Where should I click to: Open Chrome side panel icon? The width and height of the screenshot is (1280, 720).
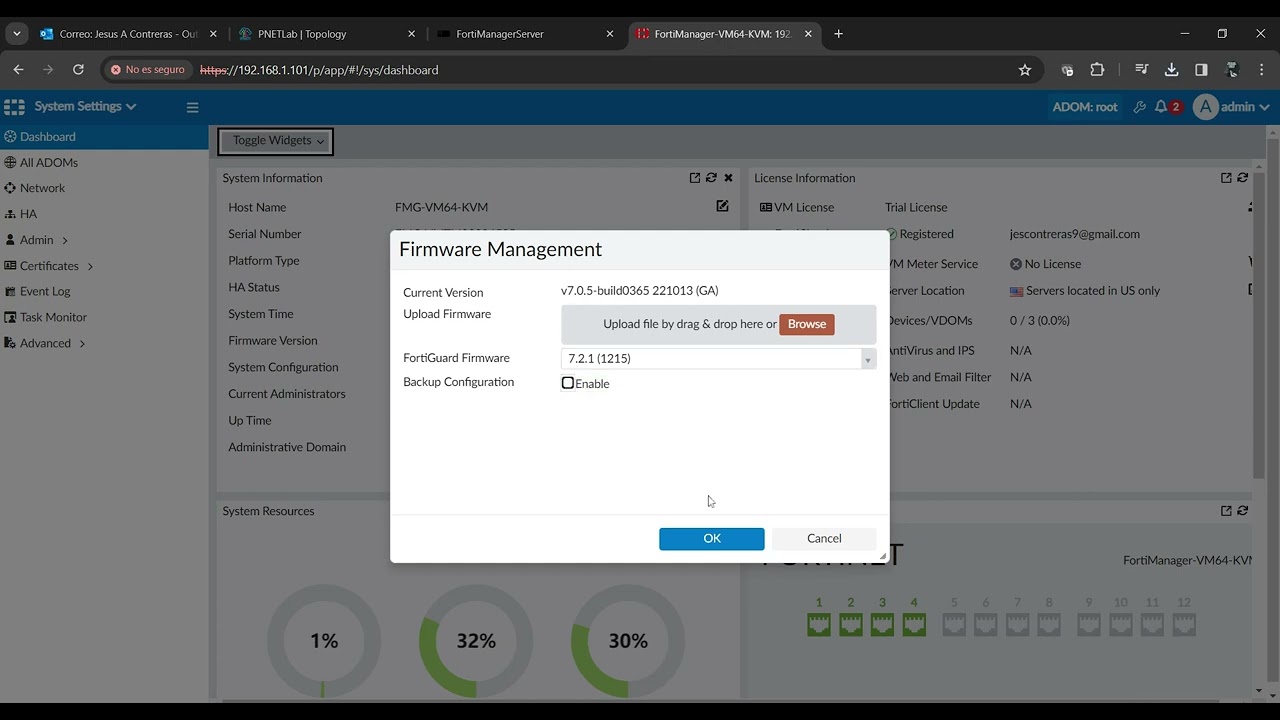tap(1201, 70)
